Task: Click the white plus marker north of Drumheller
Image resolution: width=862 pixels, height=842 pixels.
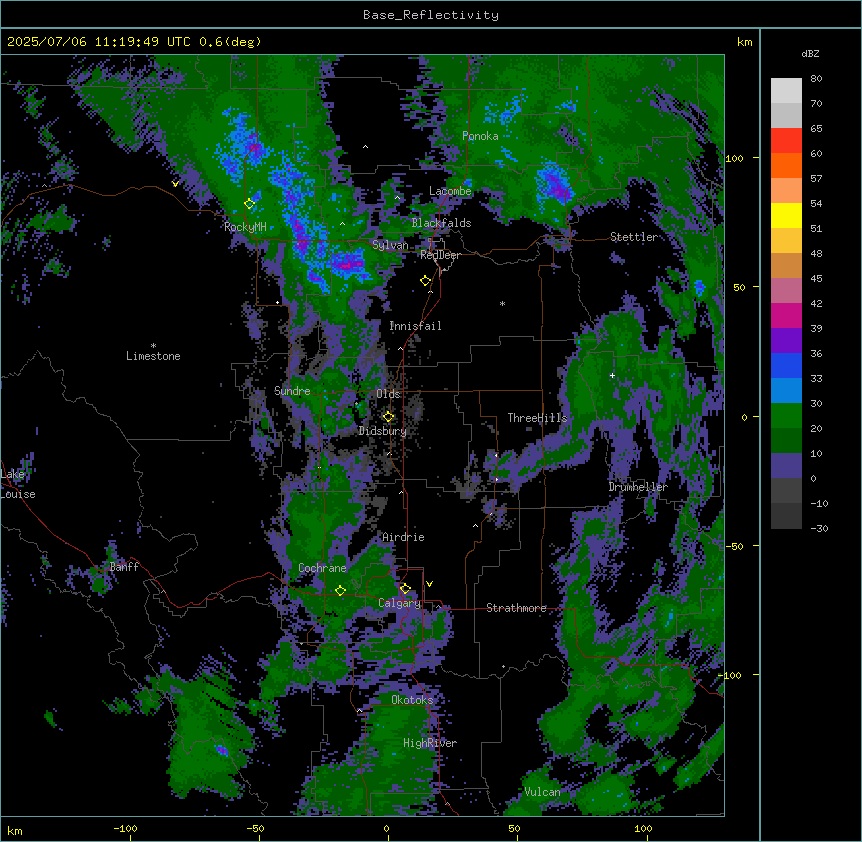Action: coord(612,375)
